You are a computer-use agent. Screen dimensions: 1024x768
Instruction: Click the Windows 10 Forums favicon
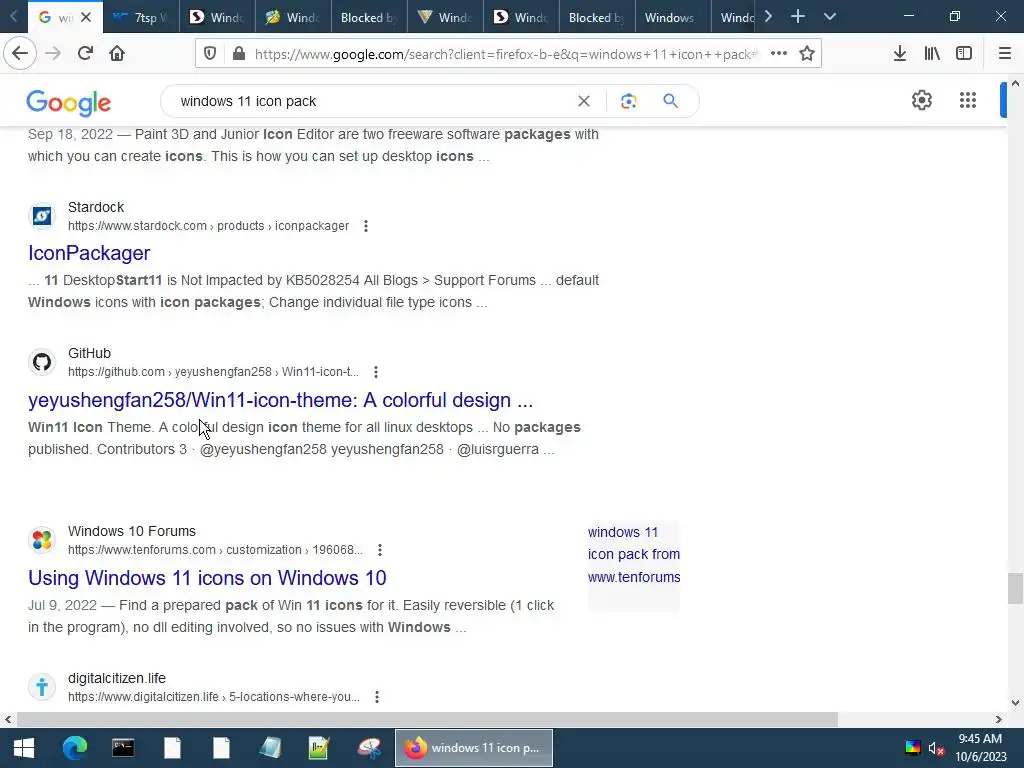point(42,540)
